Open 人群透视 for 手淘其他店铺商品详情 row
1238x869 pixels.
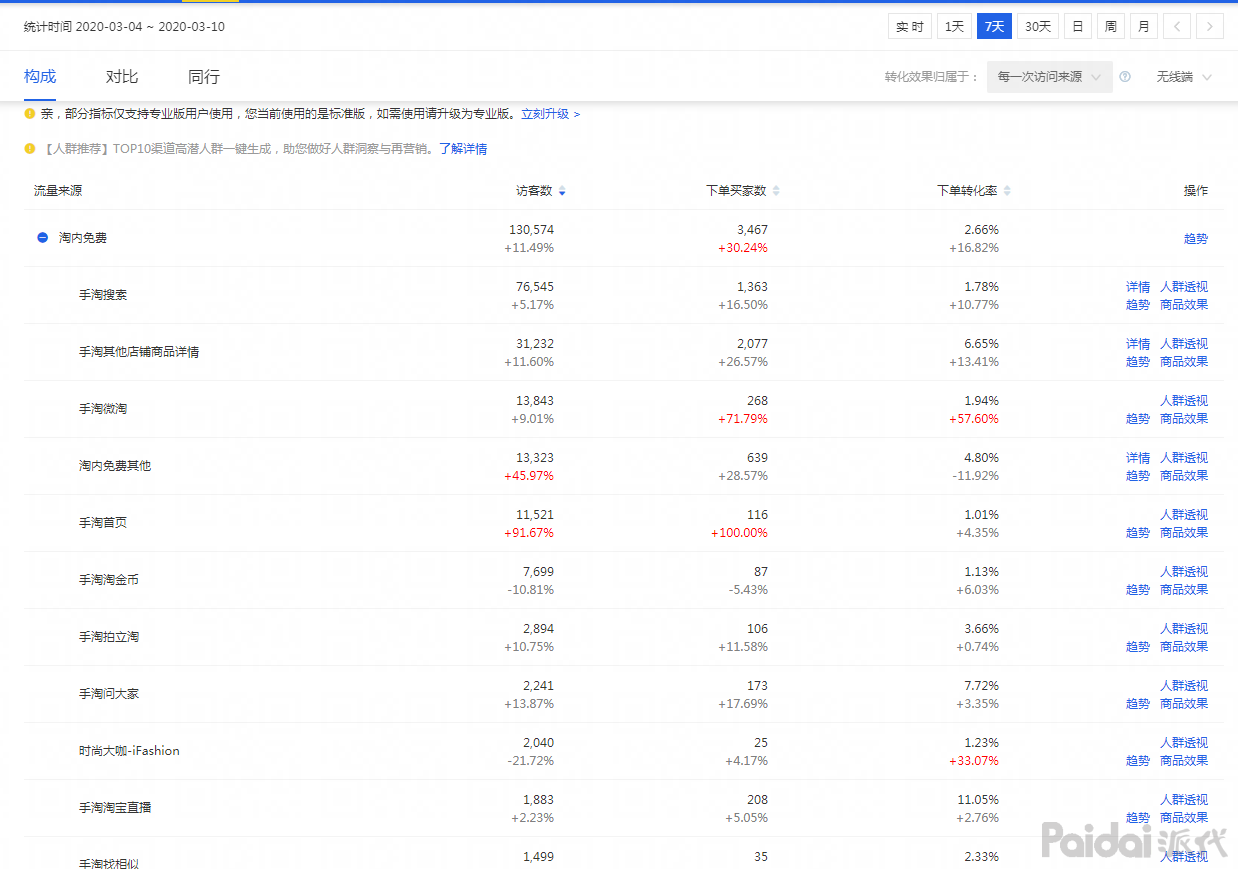[x=1184, y=344]
